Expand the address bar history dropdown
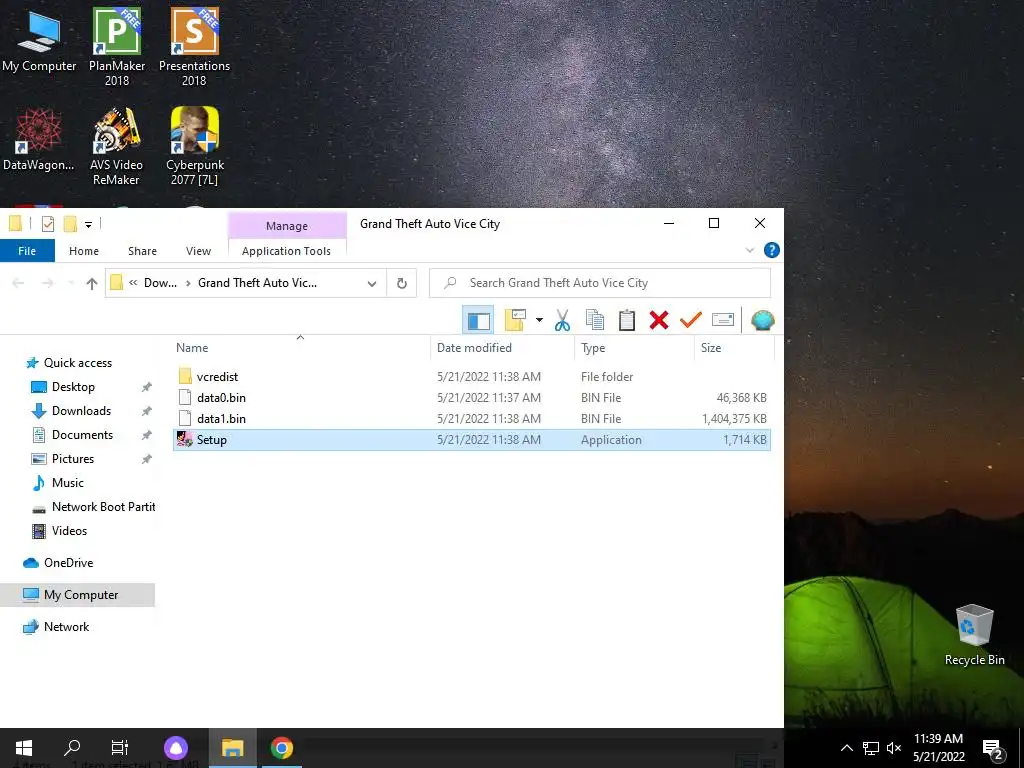 [372, 283]
